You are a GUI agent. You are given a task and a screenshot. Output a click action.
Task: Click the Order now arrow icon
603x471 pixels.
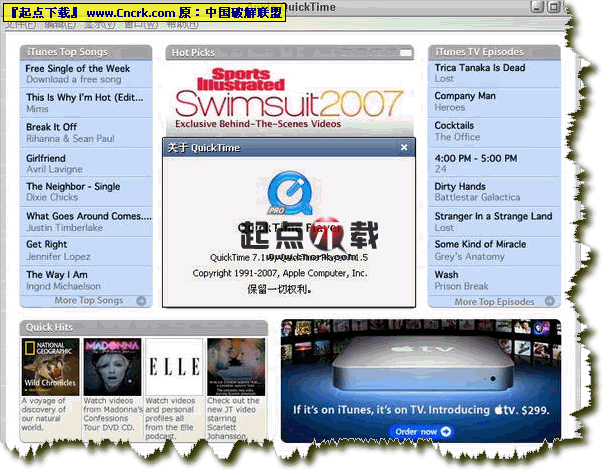click(445, 431)
